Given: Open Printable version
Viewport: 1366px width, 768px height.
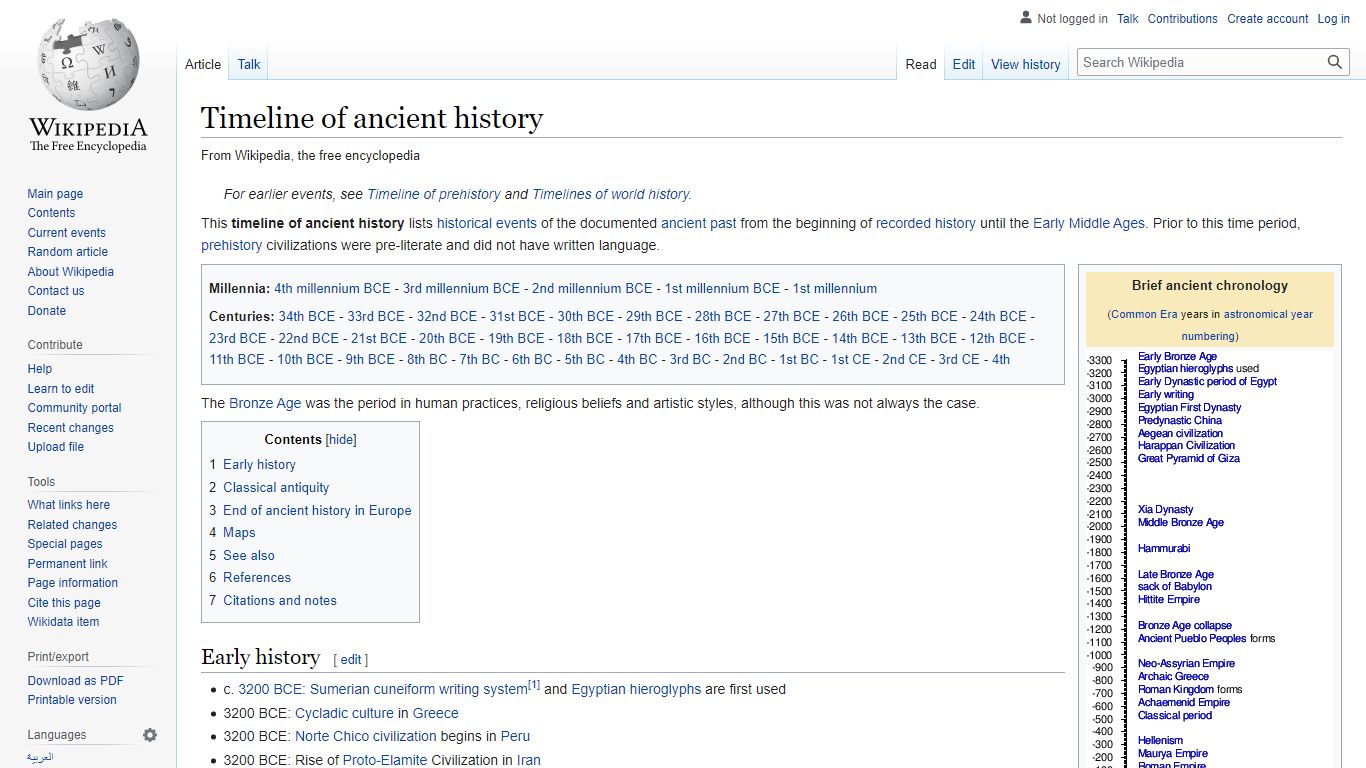Looking at the screenshot, I should point(72,700).
